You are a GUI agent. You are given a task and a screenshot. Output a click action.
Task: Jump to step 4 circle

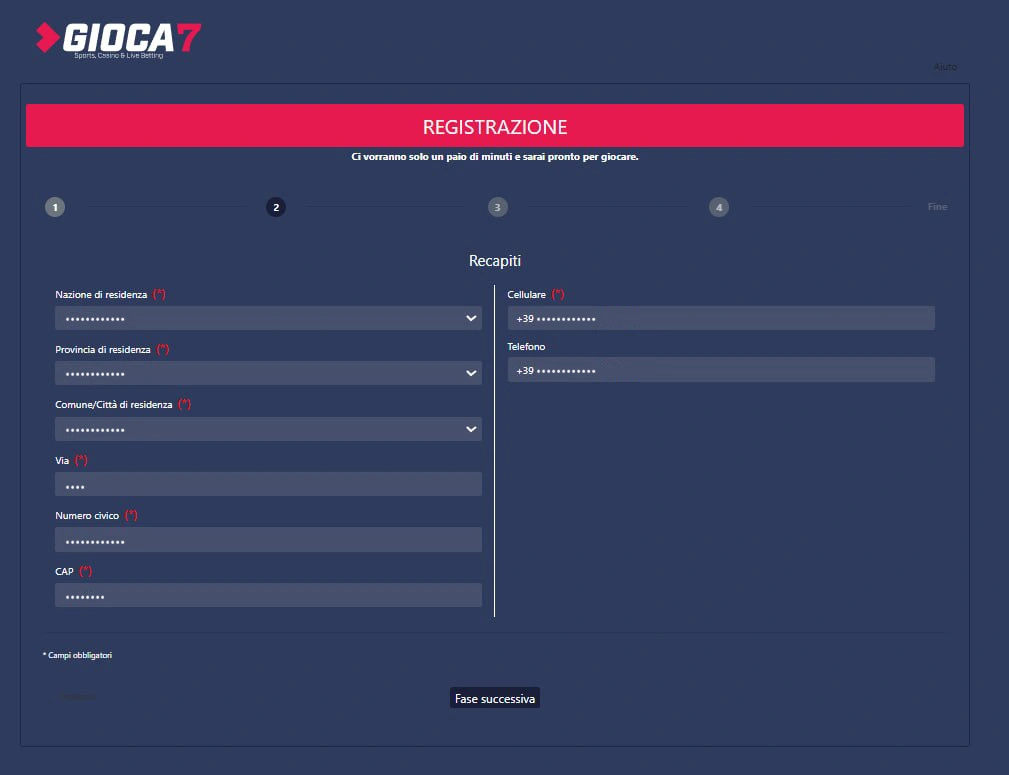pyautogui.click(x=719, y=207)
